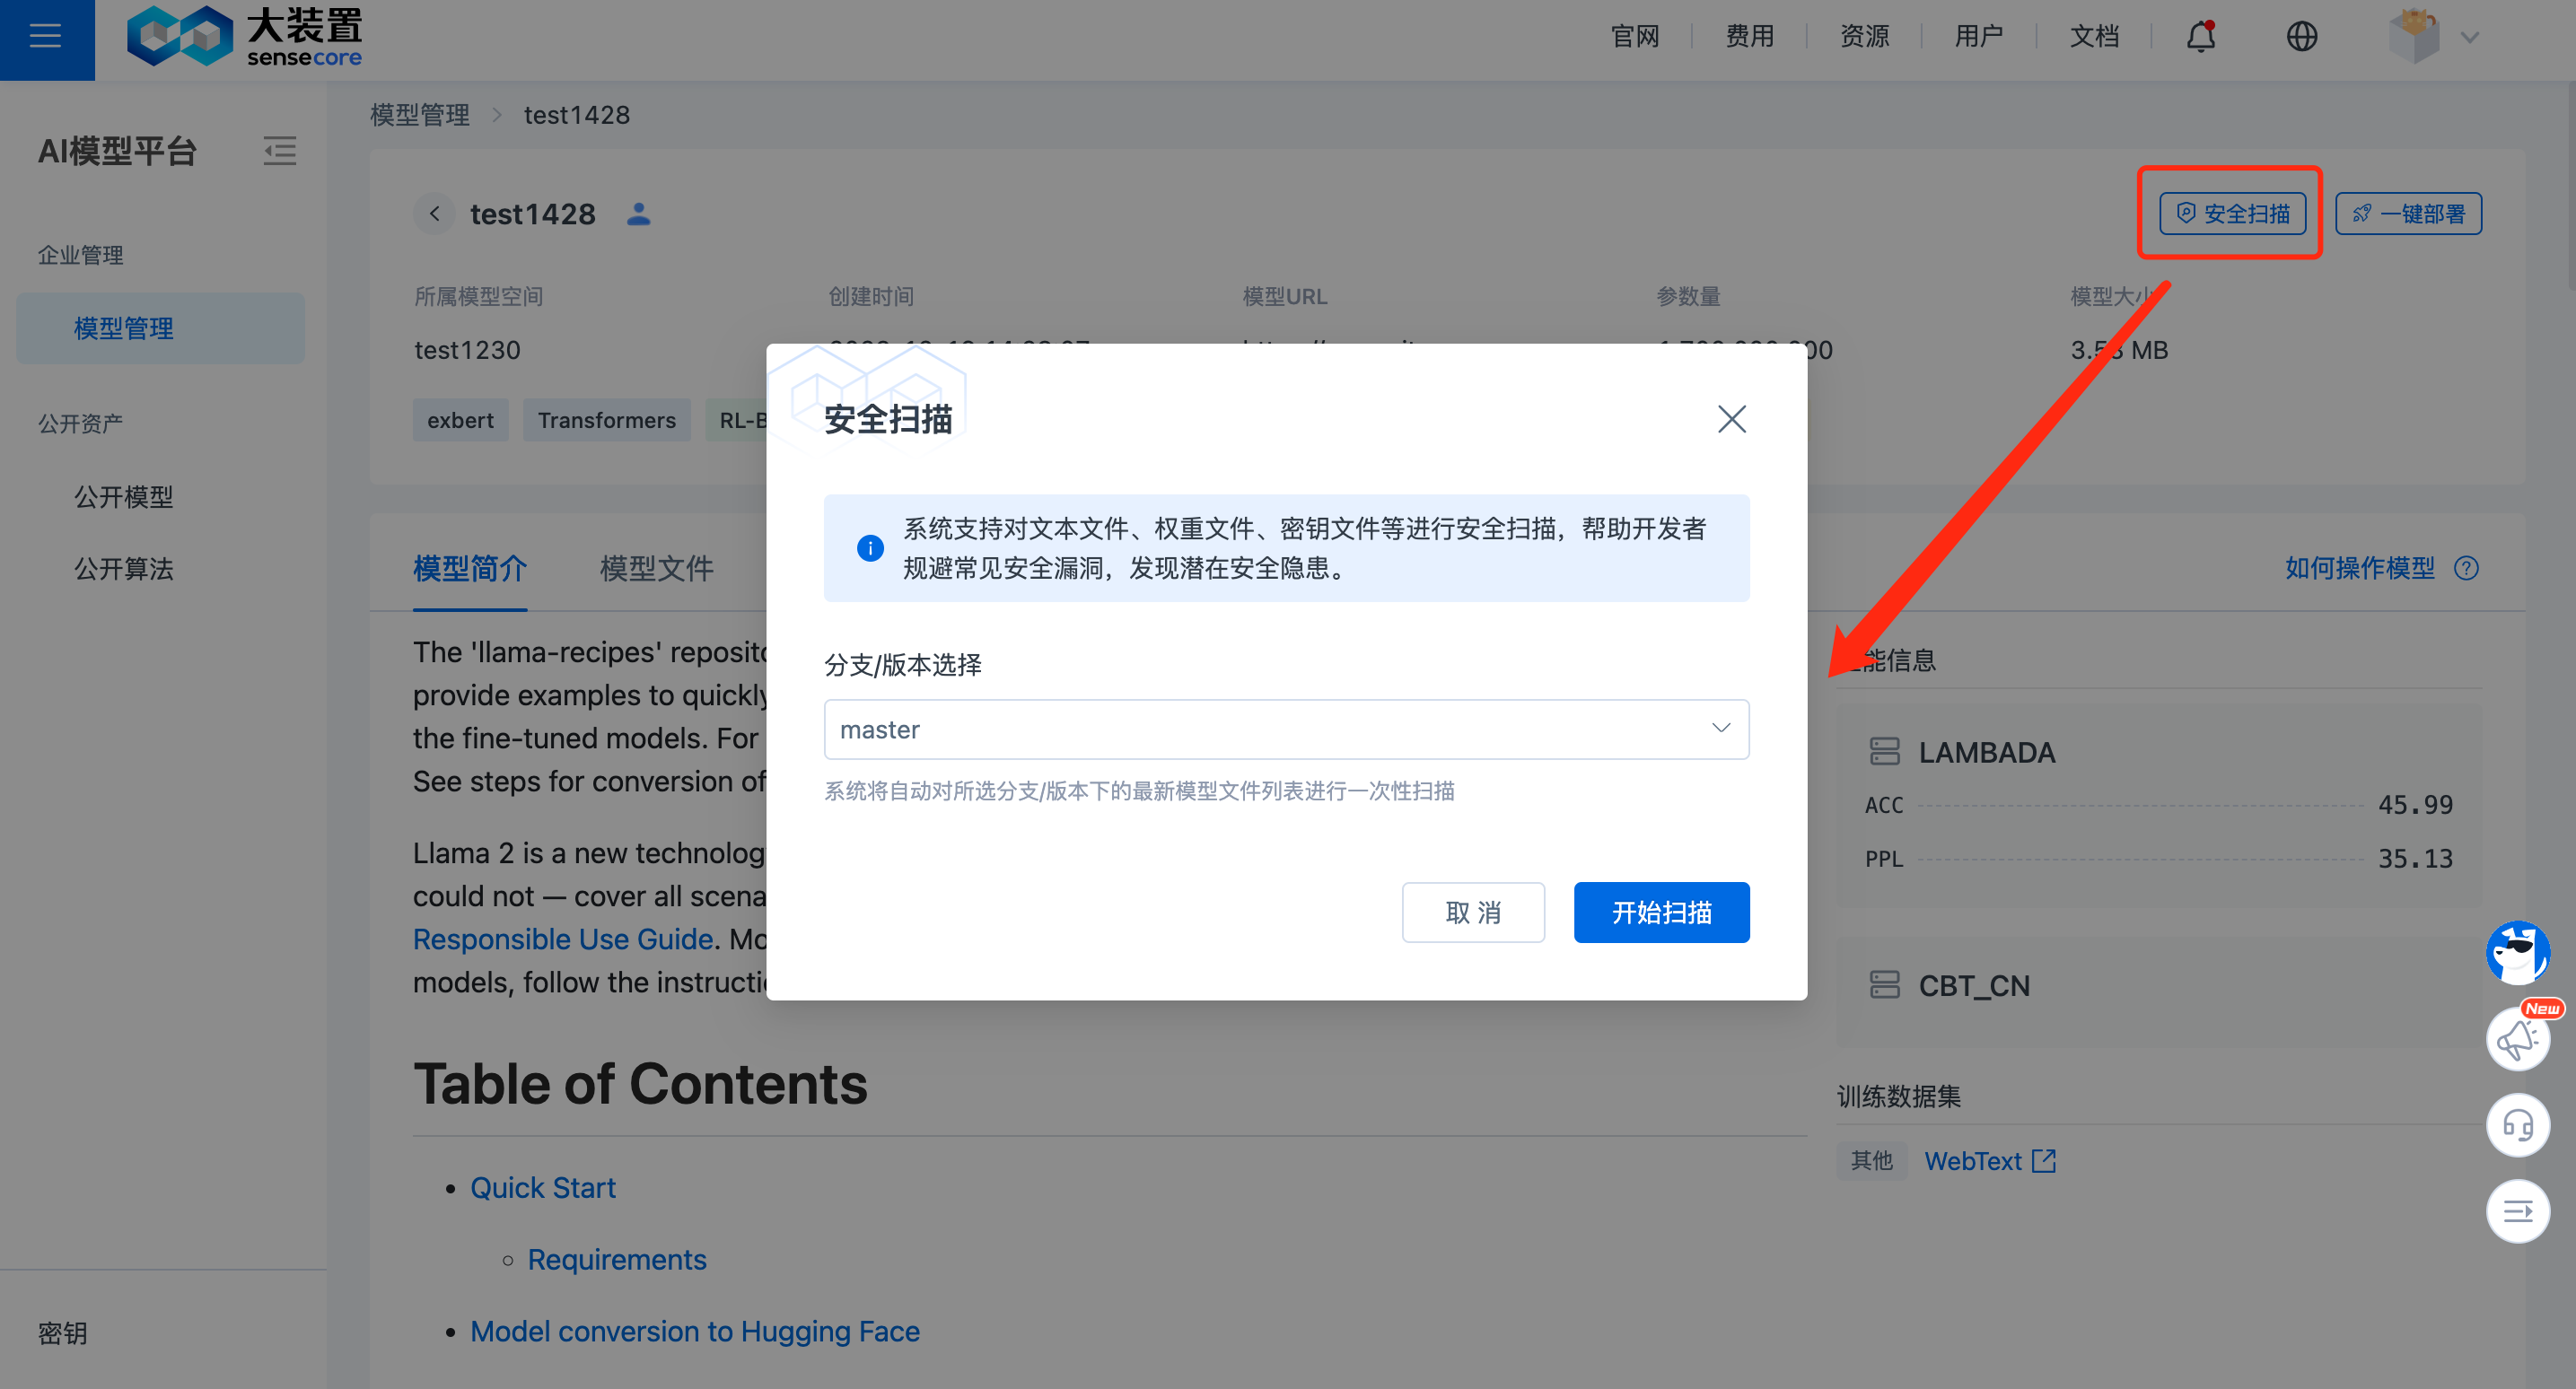Switch to the 模型简介 tab
The height and width of the screenshot is (1389, 2576).
tap(470, 568)
